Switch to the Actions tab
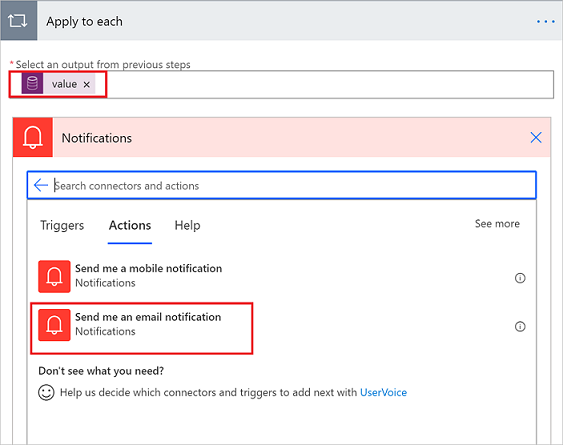 click(x=130, y=226)
